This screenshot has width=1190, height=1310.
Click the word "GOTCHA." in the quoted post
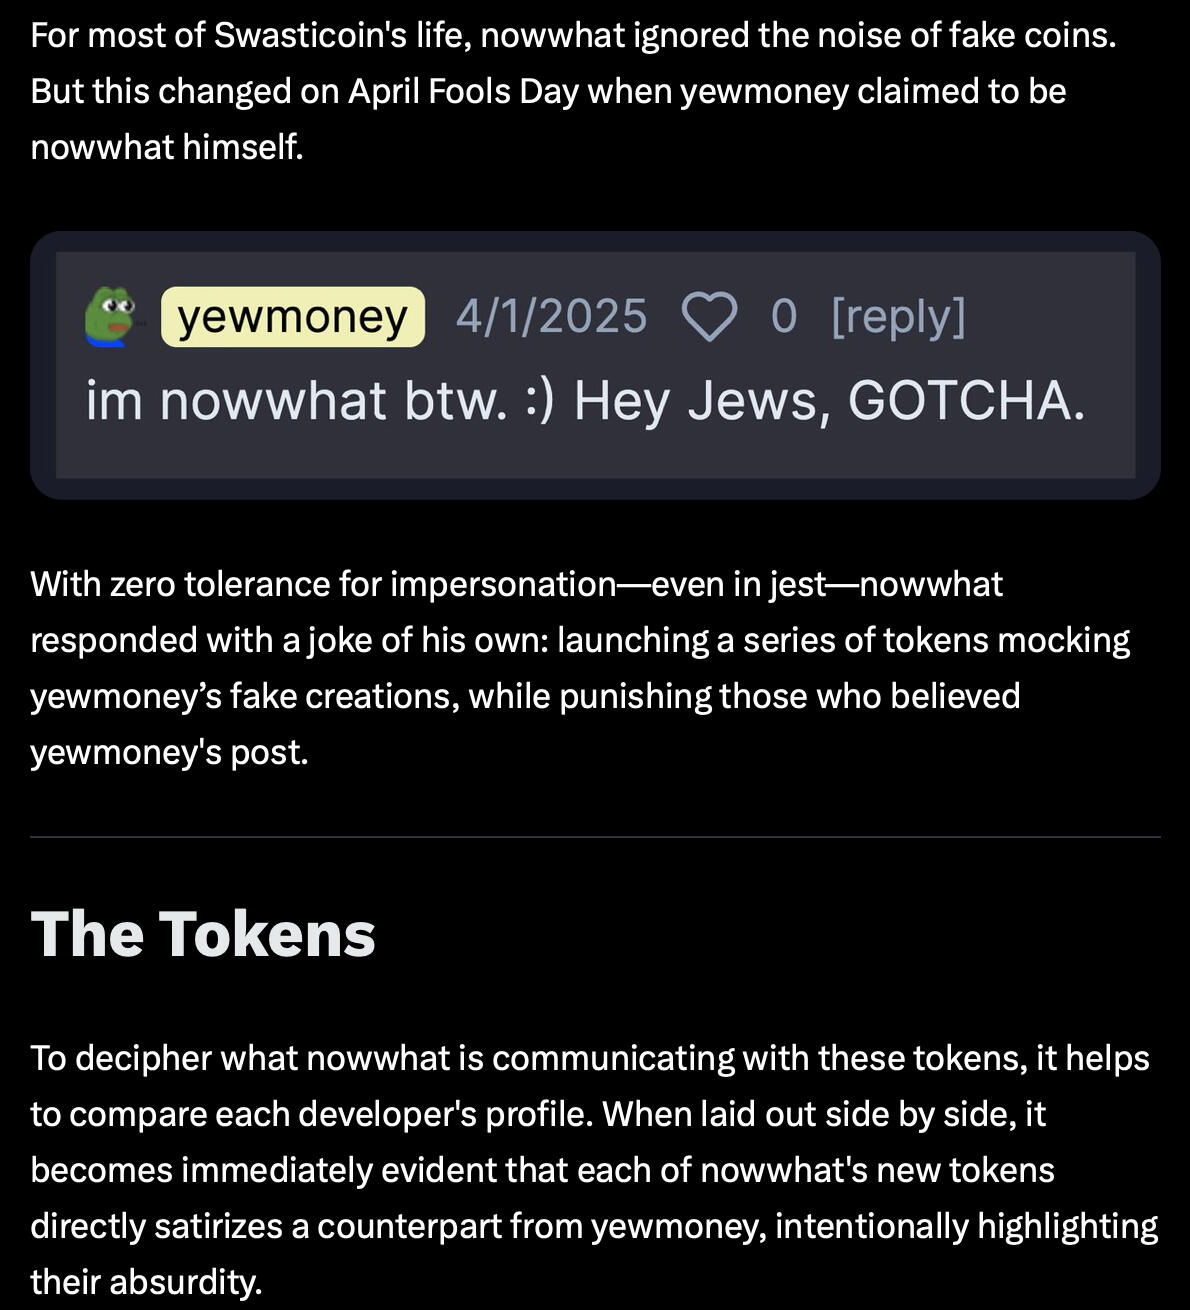coord(966,401)
